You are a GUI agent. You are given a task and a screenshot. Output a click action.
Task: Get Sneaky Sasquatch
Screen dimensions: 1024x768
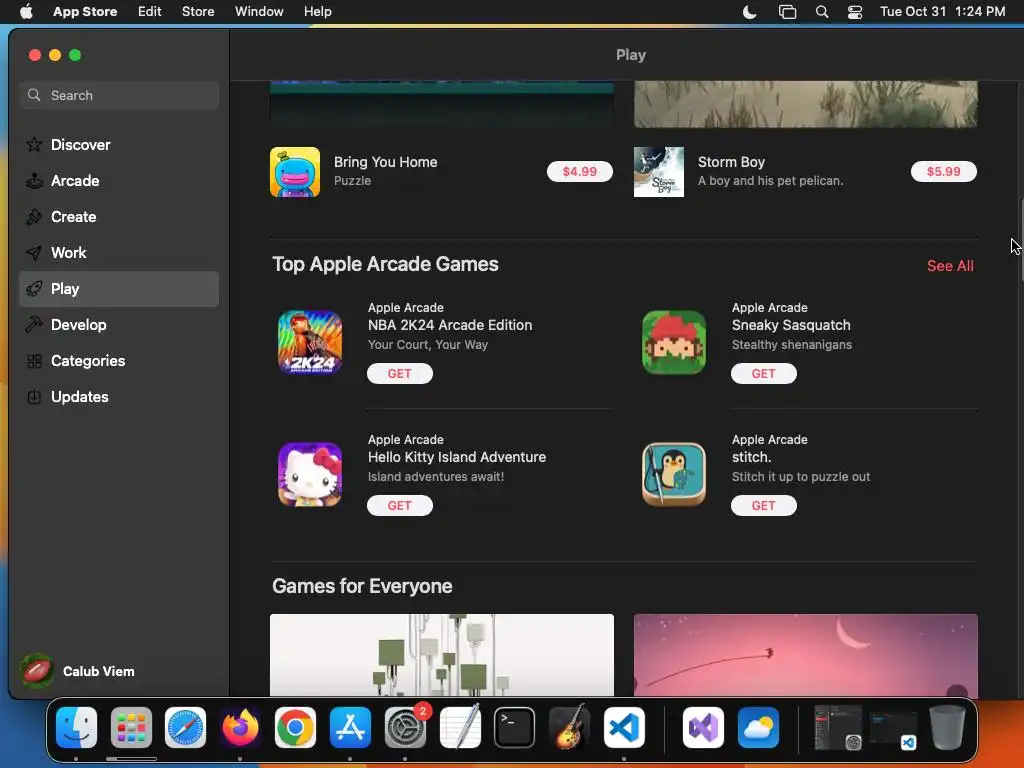(763, 374)
